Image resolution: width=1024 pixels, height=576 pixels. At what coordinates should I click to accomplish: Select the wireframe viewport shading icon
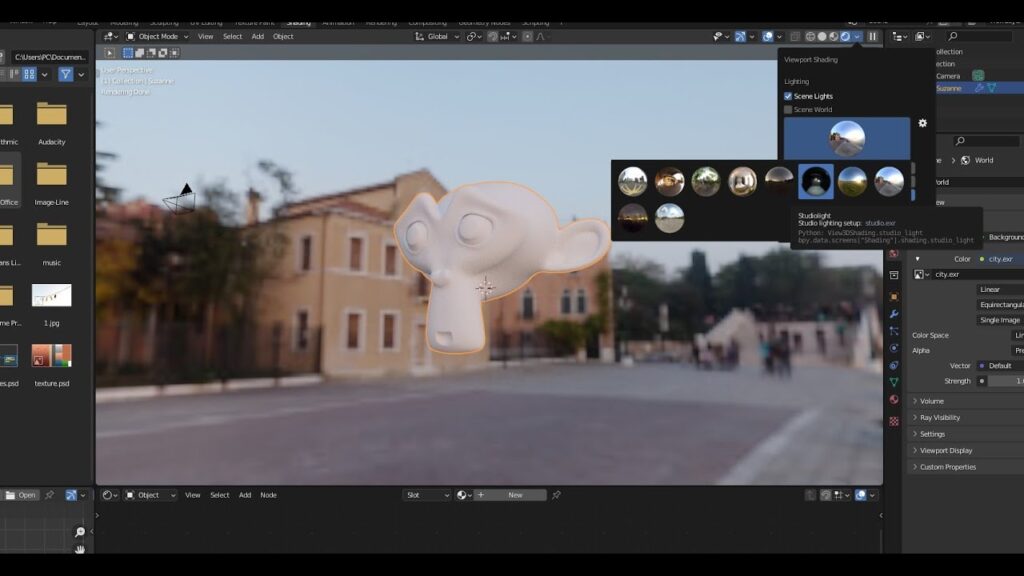point(810,37)
